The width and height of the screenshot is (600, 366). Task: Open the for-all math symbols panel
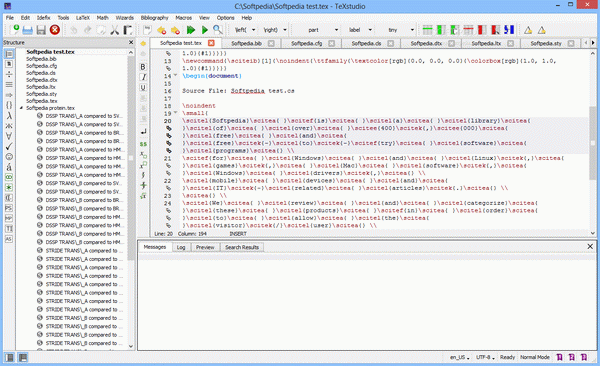point(9,136)
